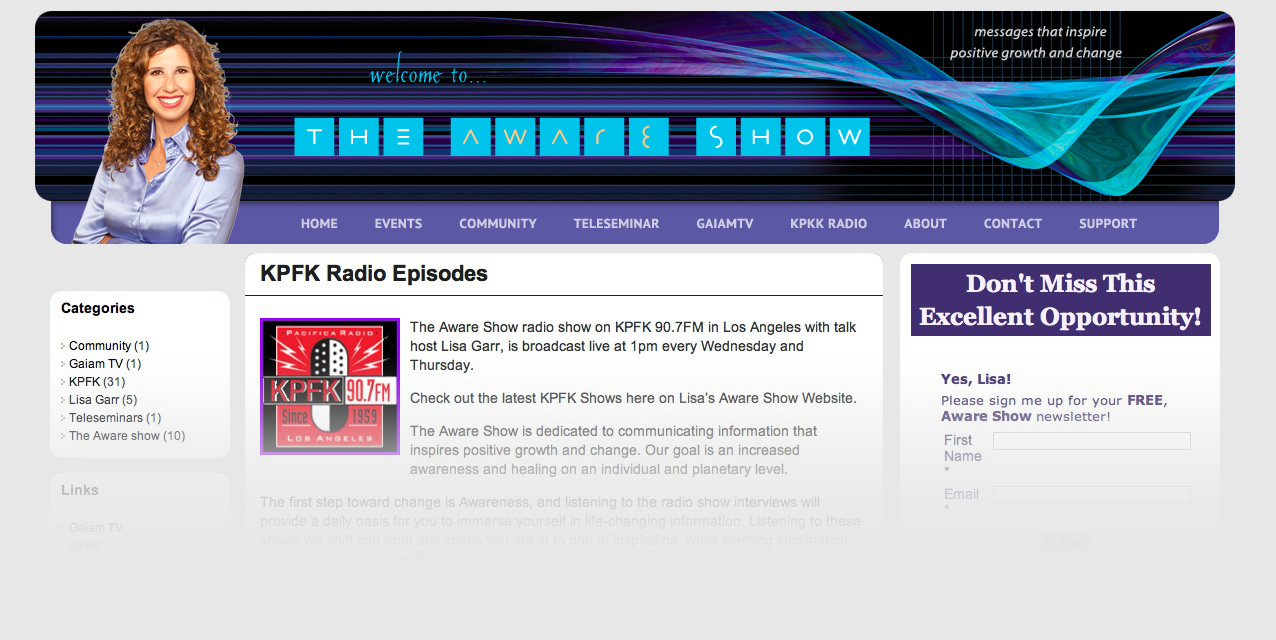Open the Lisa Garr category link
Viewport: 1276px width, 640px height.
[94, 400]
